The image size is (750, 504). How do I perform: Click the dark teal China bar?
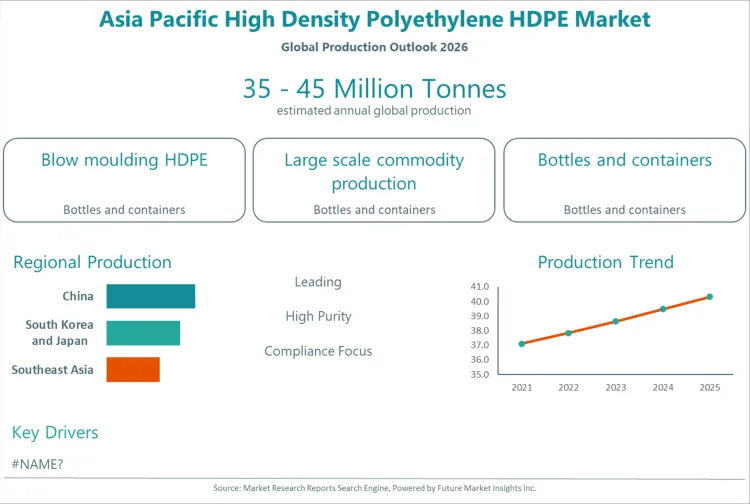pyautogui.click(x=151, y=296)
